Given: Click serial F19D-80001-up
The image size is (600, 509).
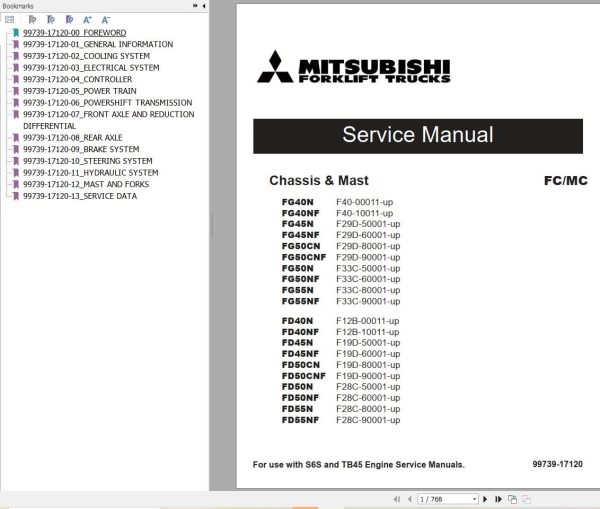Looking at the screenshot, I should [x=368, y=364].
